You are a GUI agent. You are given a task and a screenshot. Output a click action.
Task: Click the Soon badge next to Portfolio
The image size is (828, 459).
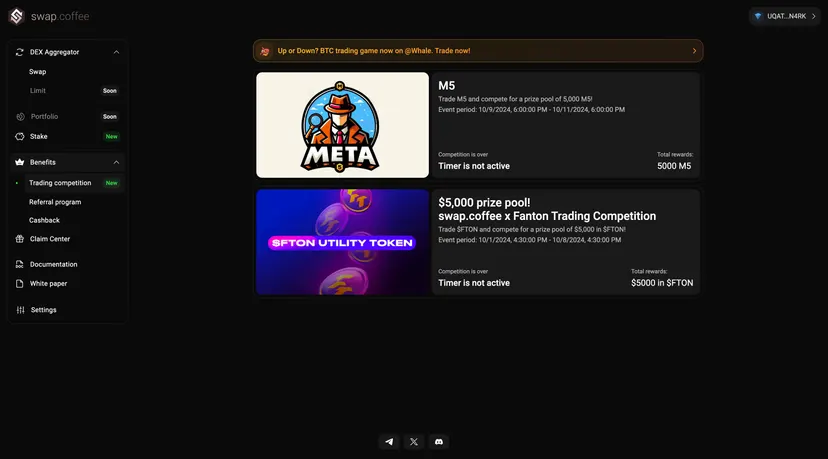[110, 117]
